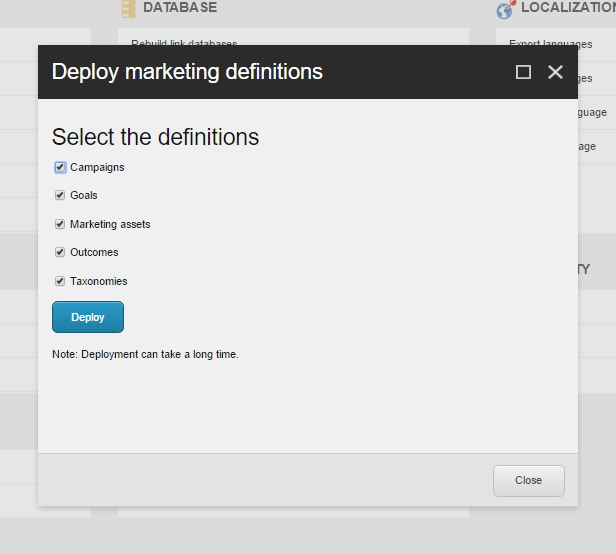The image size is (616, 553).
Task: Click the DATABASE section heading
Action: [180, 8]
